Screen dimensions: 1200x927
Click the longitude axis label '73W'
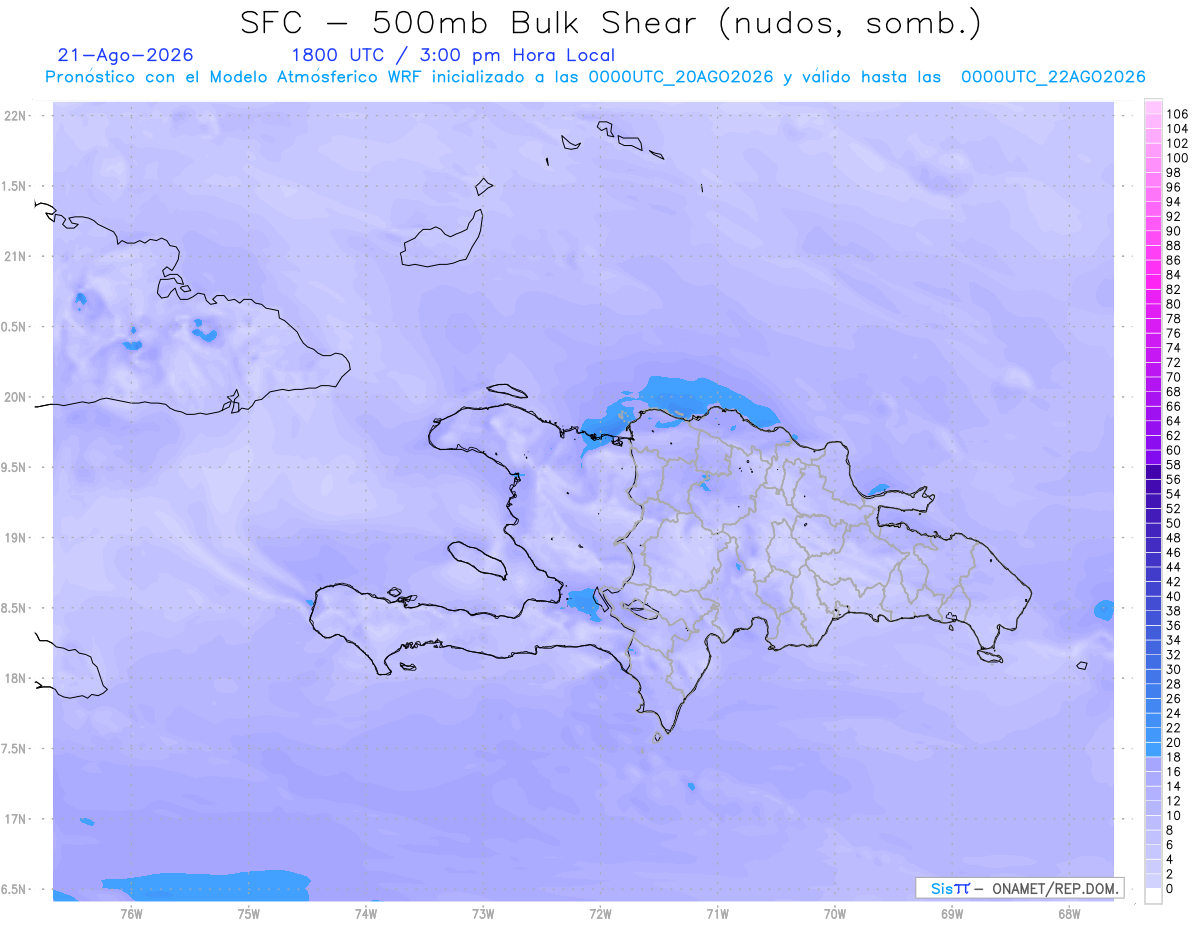[x=483, y=914]
